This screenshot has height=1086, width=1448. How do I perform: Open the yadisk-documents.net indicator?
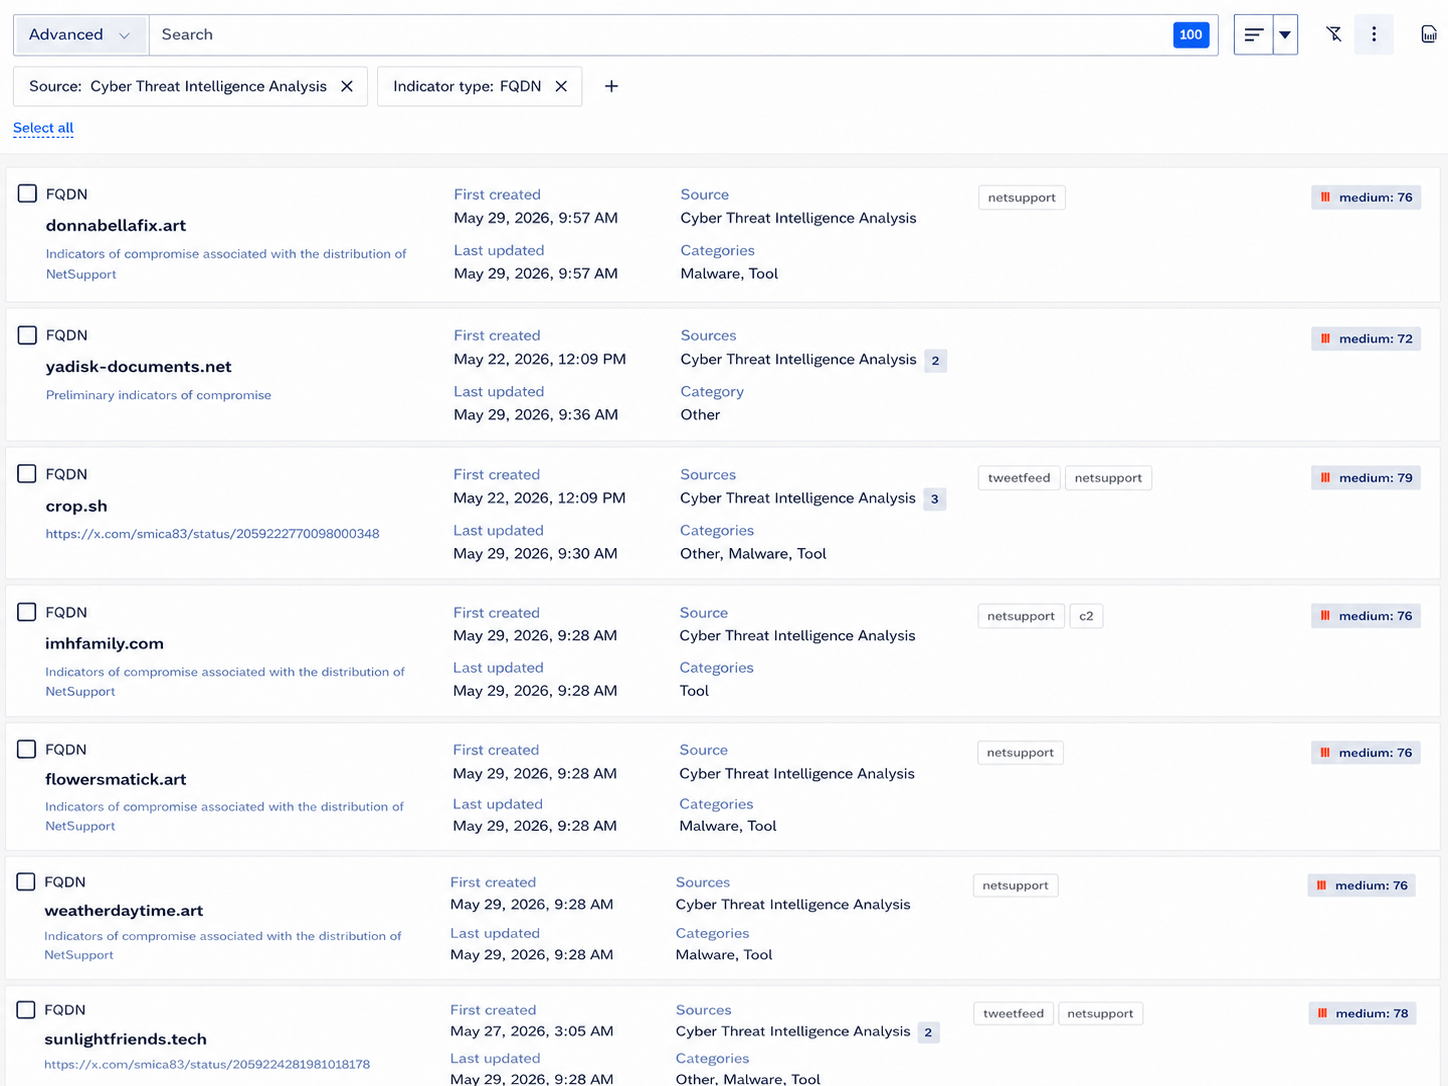[x=139, y=367]
